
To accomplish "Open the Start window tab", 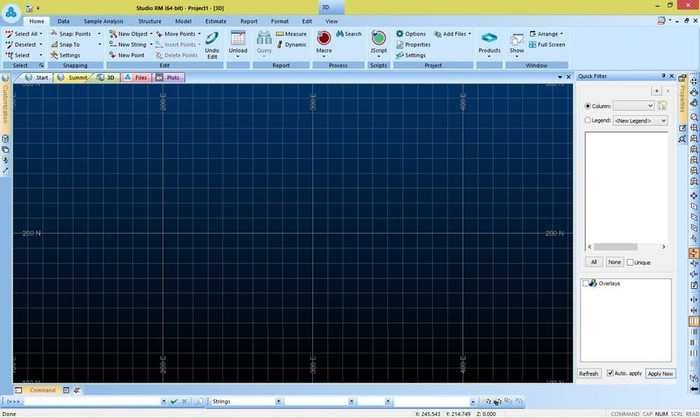I will [37, 78].
